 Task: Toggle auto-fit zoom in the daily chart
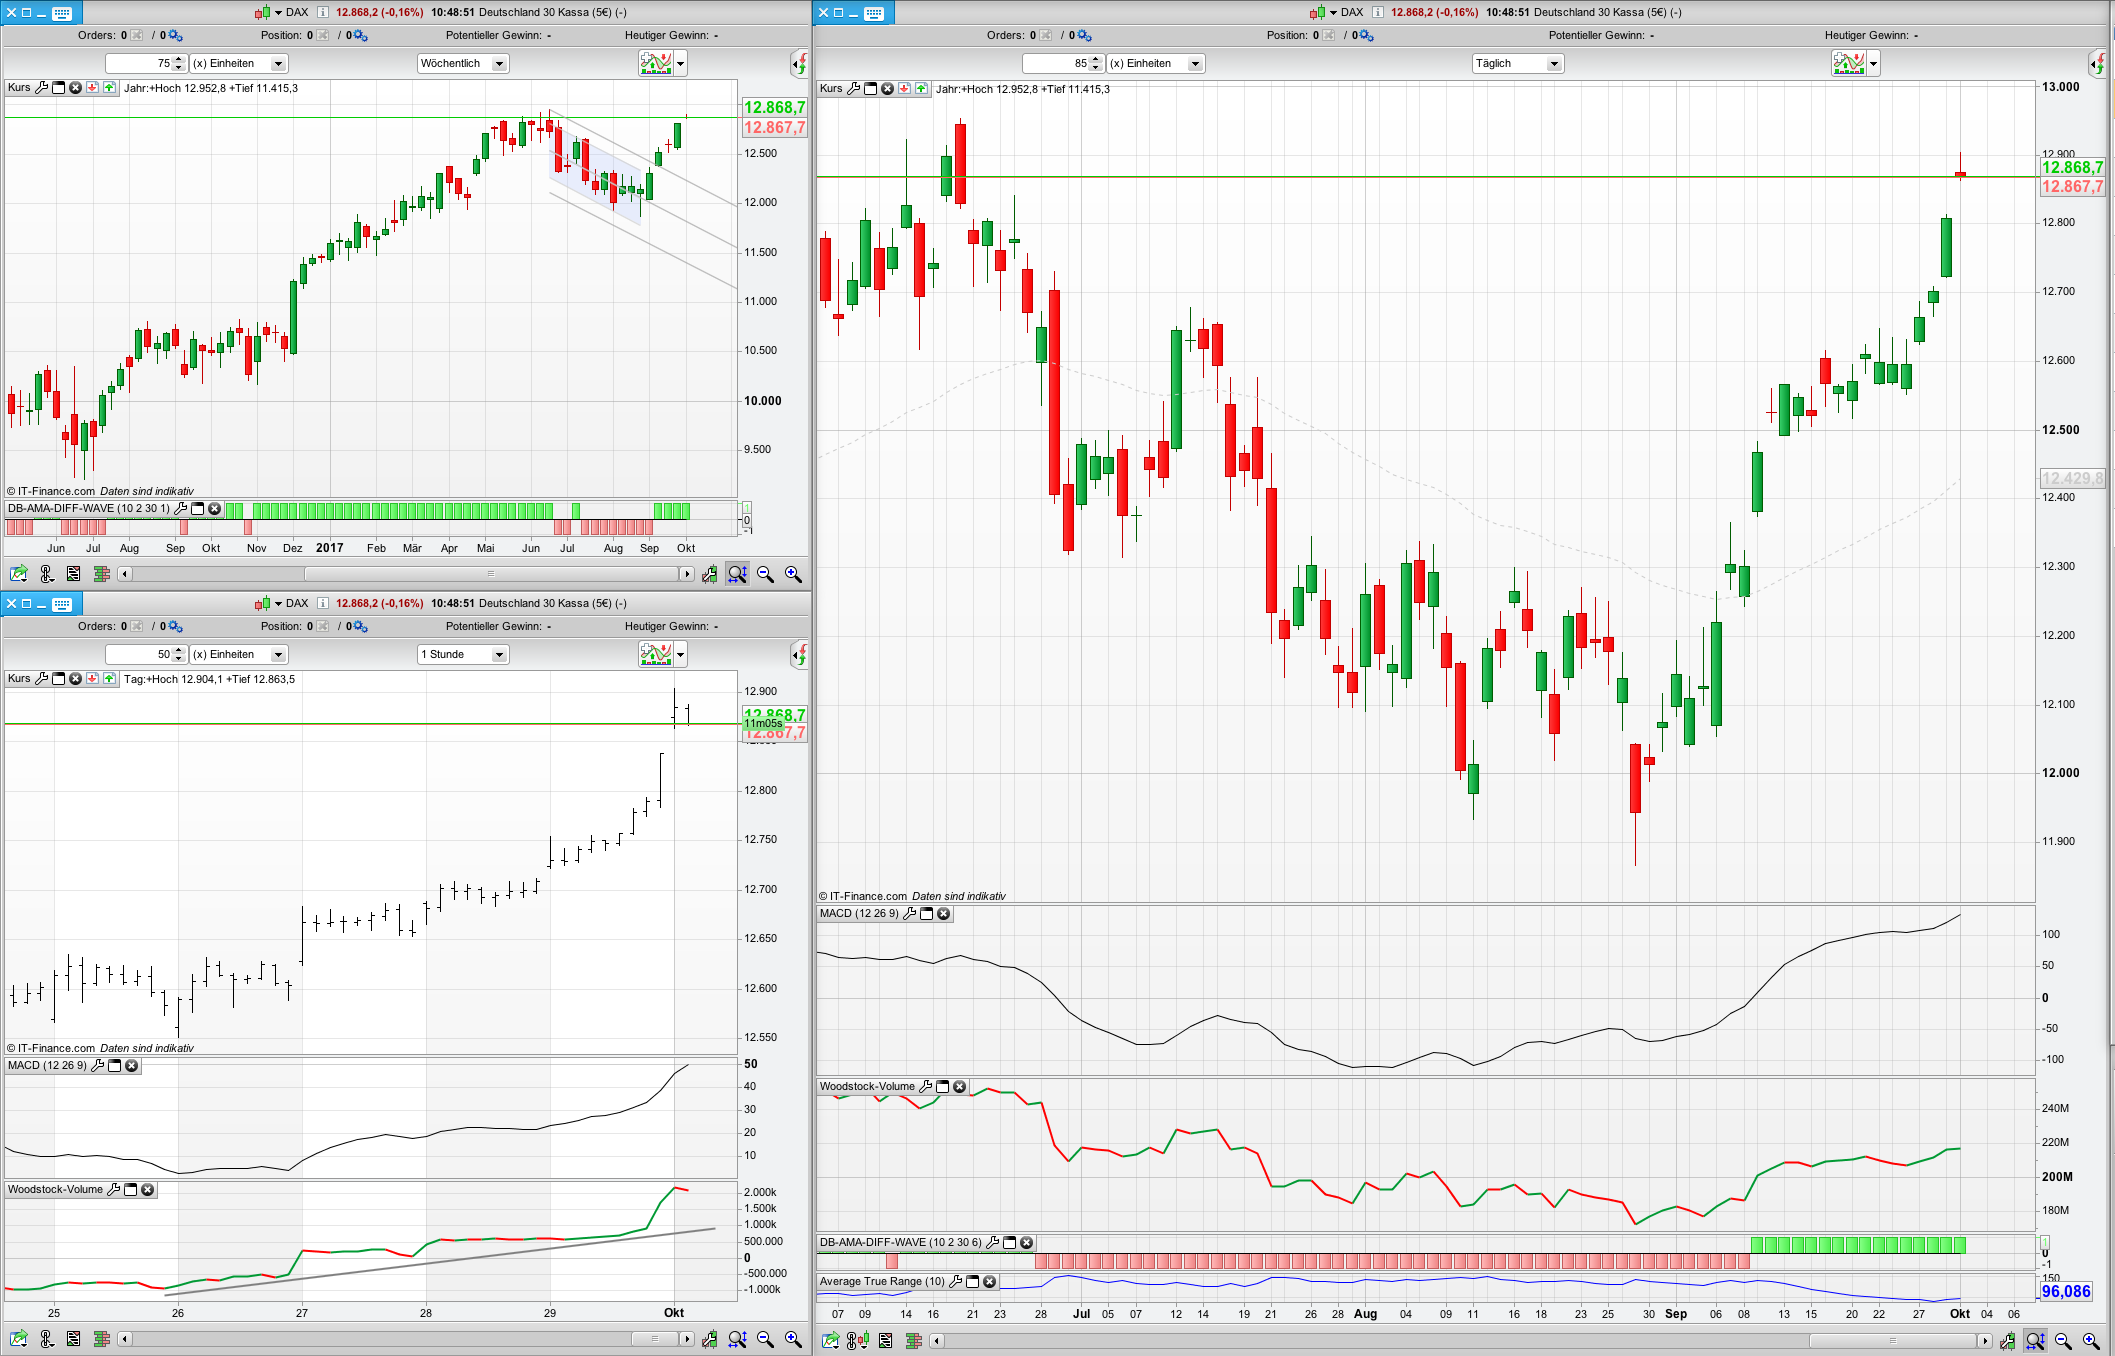tap(2035, 1340)
